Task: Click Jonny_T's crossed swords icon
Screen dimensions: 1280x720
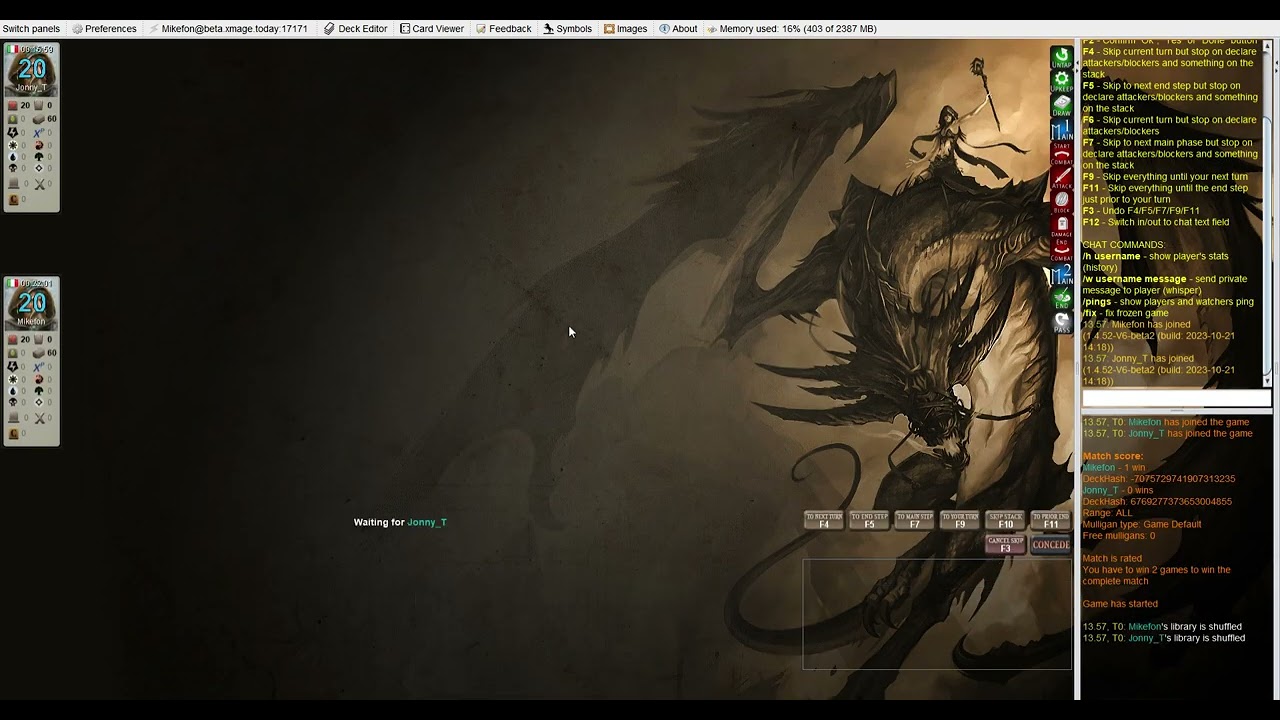Action: tap(40, 184)
